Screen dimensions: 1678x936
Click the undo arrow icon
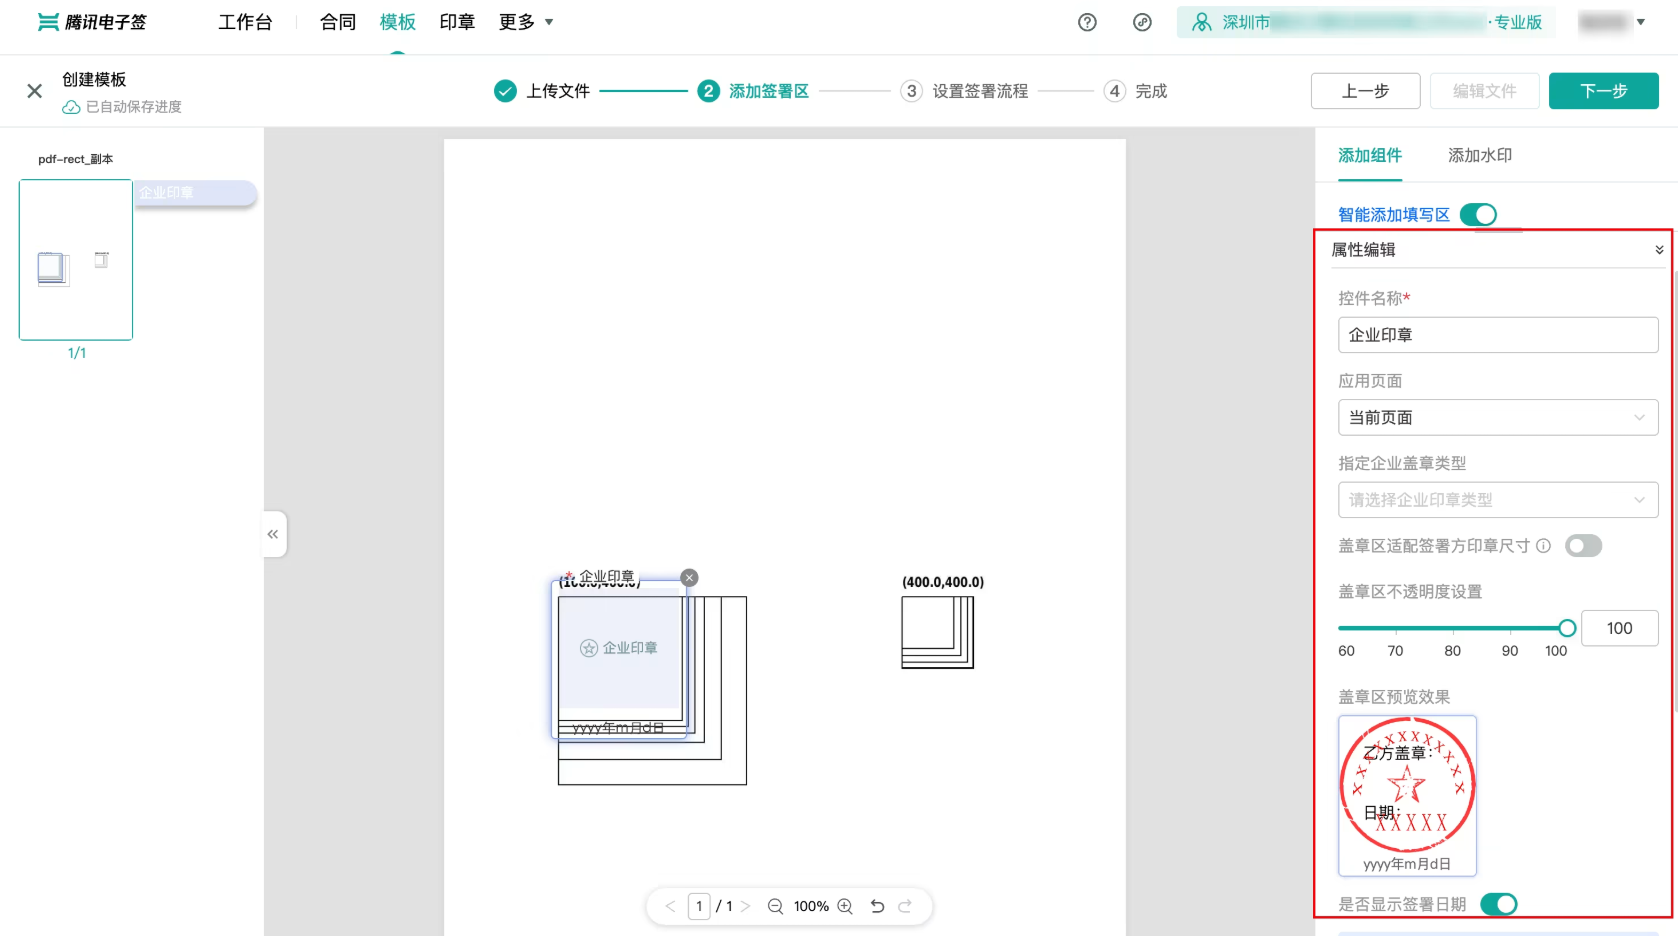click(877, 906)
